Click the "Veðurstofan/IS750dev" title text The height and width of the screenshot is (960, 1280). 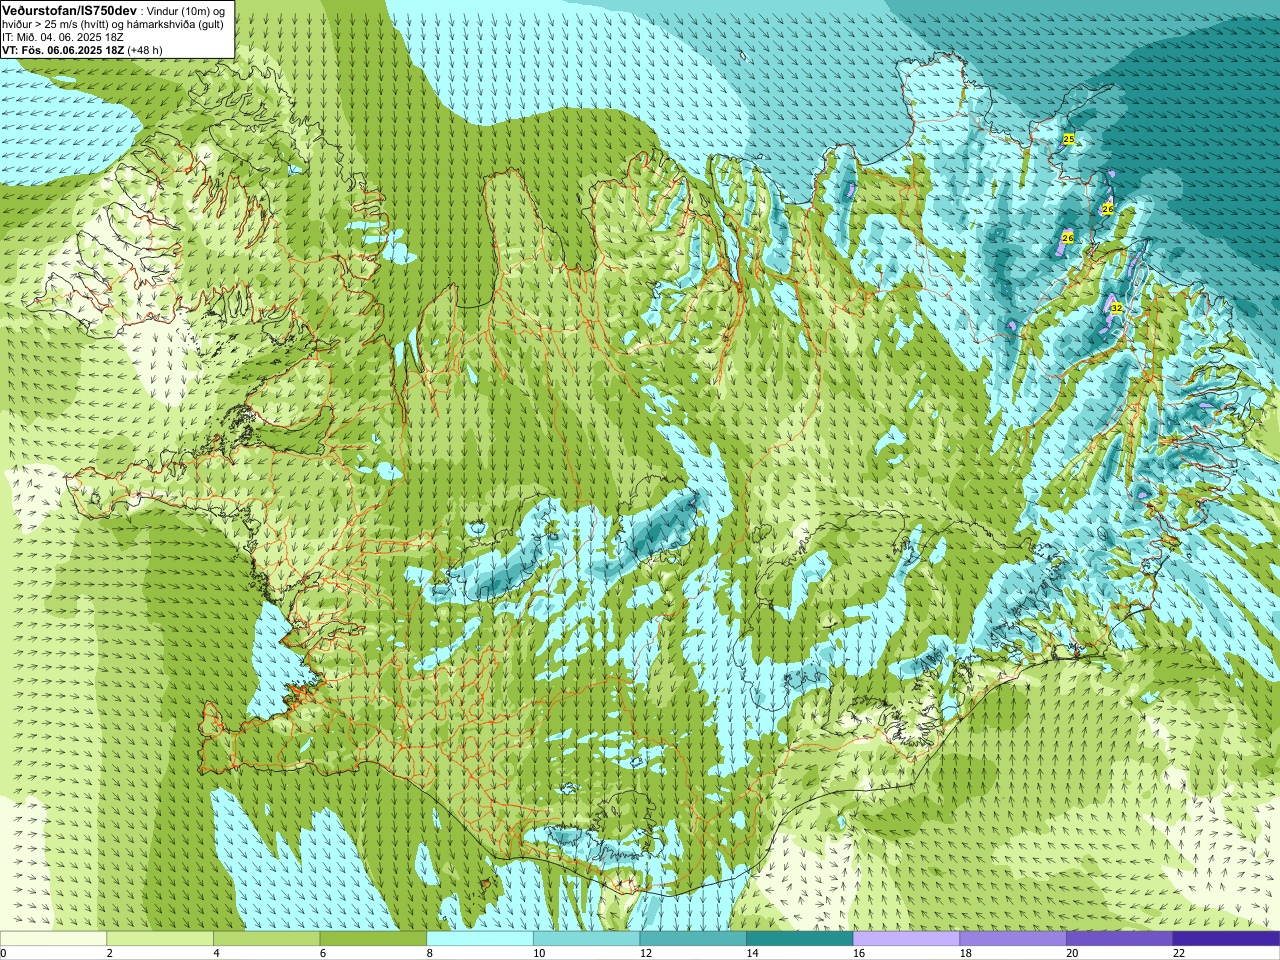coord(70,9)
